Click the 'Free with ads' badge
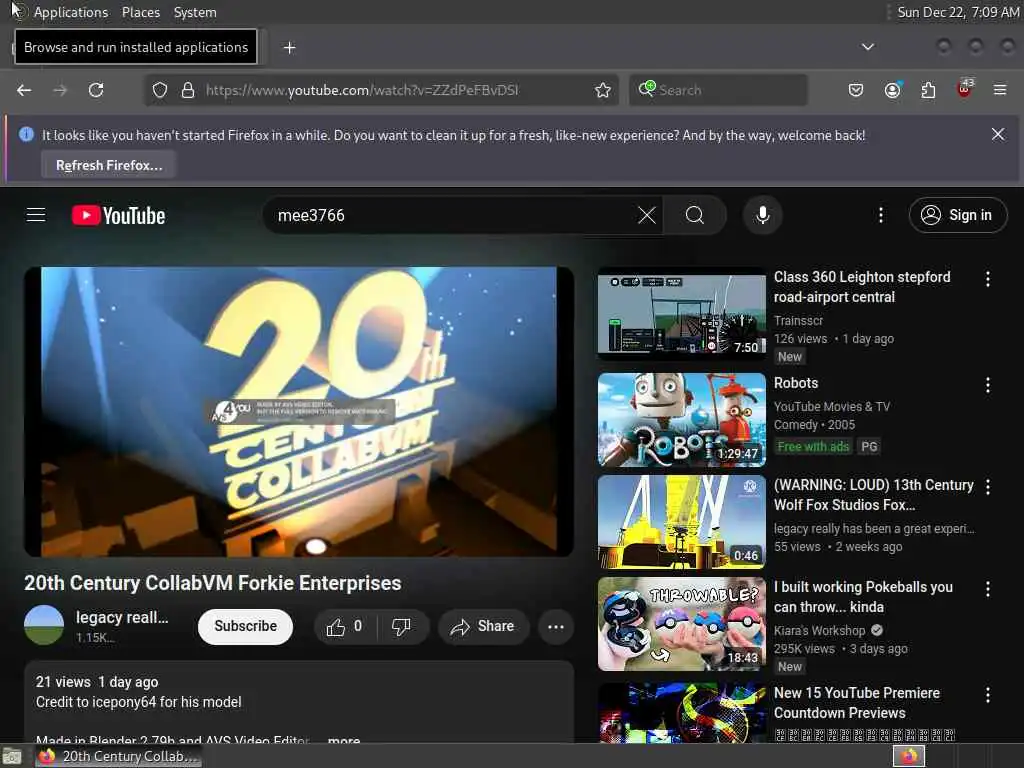1024x768 pixels. click(813, 447)
